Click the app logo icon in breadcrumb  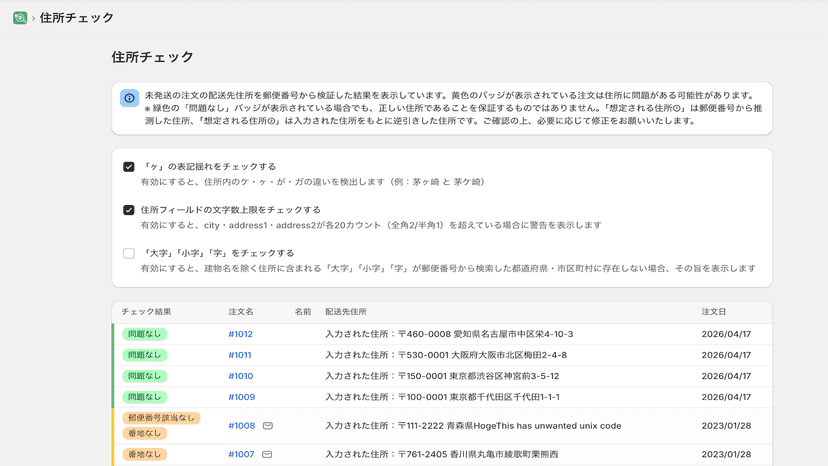click(x=20, y=18)
